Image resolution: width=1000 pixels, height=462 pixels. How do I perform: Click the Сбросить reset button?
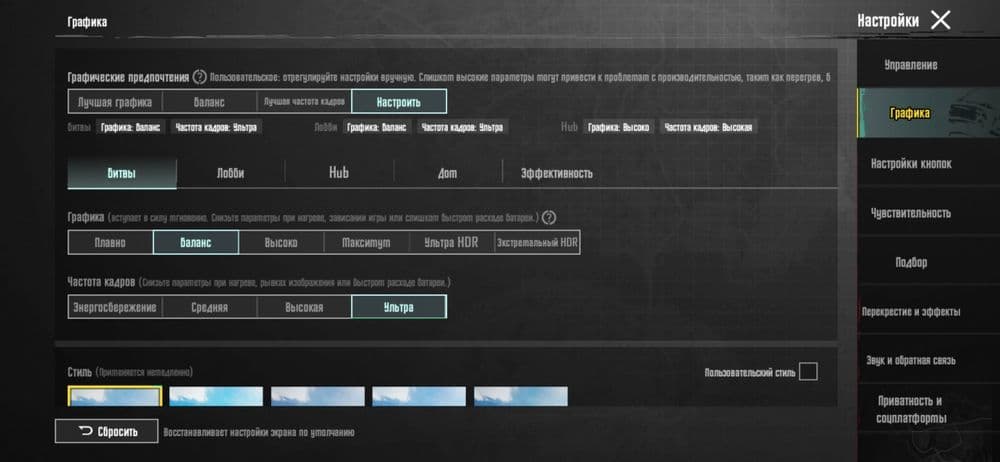coord(107,431)
